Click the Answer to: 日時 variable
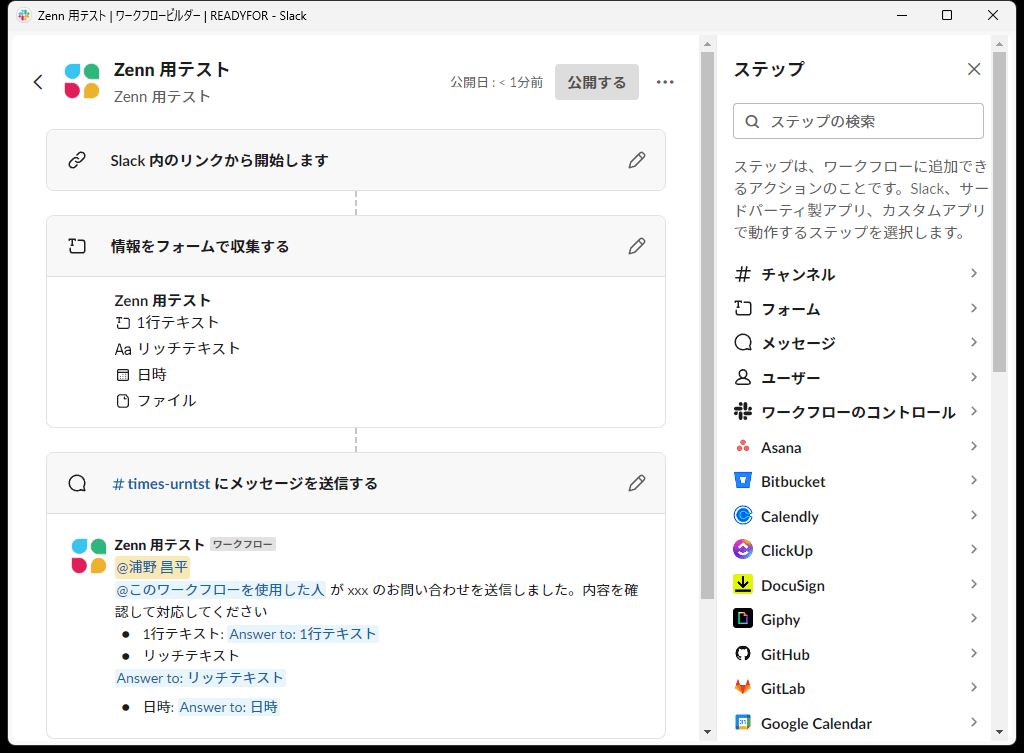This screenshot has width=1024, height=753. (x=229, y=707)
